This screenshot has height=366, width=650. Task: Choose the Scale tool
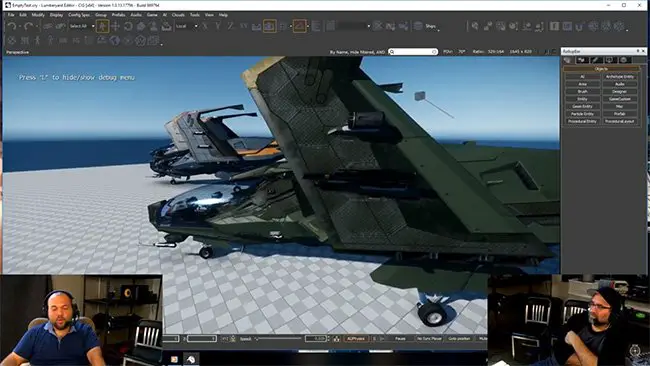point(141,26)
